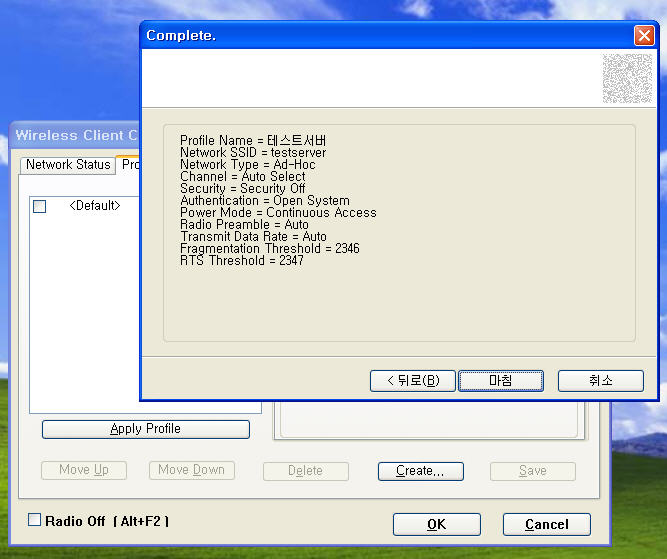Click 'Fragmentation Threshold = 2346' line
The image size is (667, 559).
click(x=270, y=248)
